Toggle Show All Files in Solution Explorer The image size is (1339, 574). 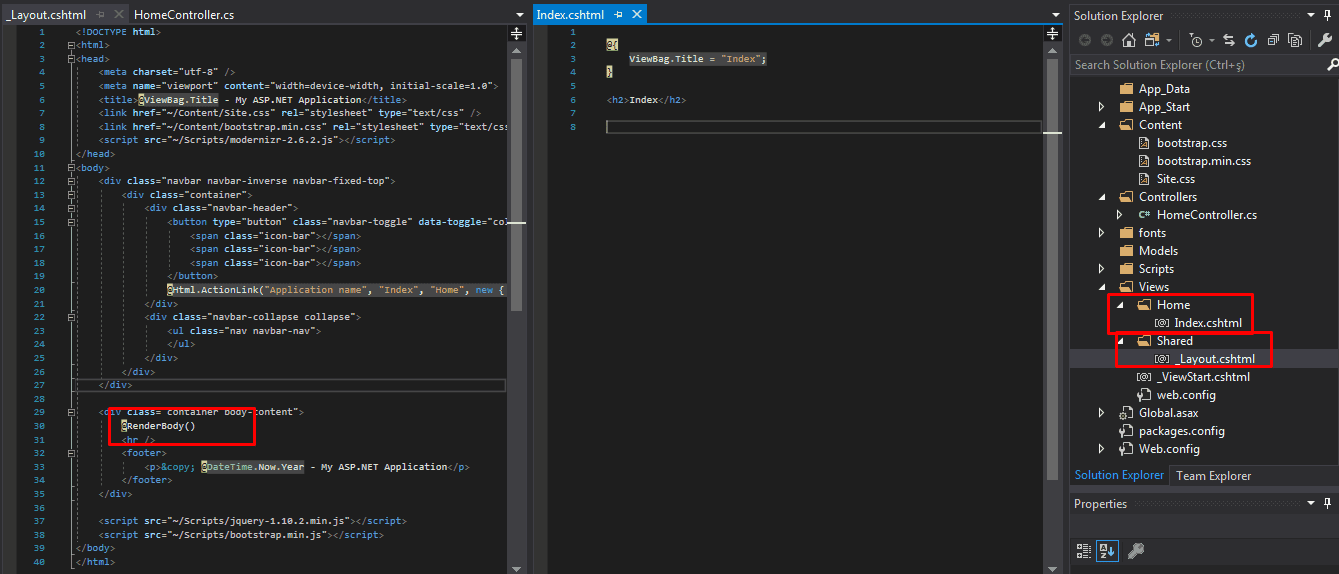point(1295,40)
